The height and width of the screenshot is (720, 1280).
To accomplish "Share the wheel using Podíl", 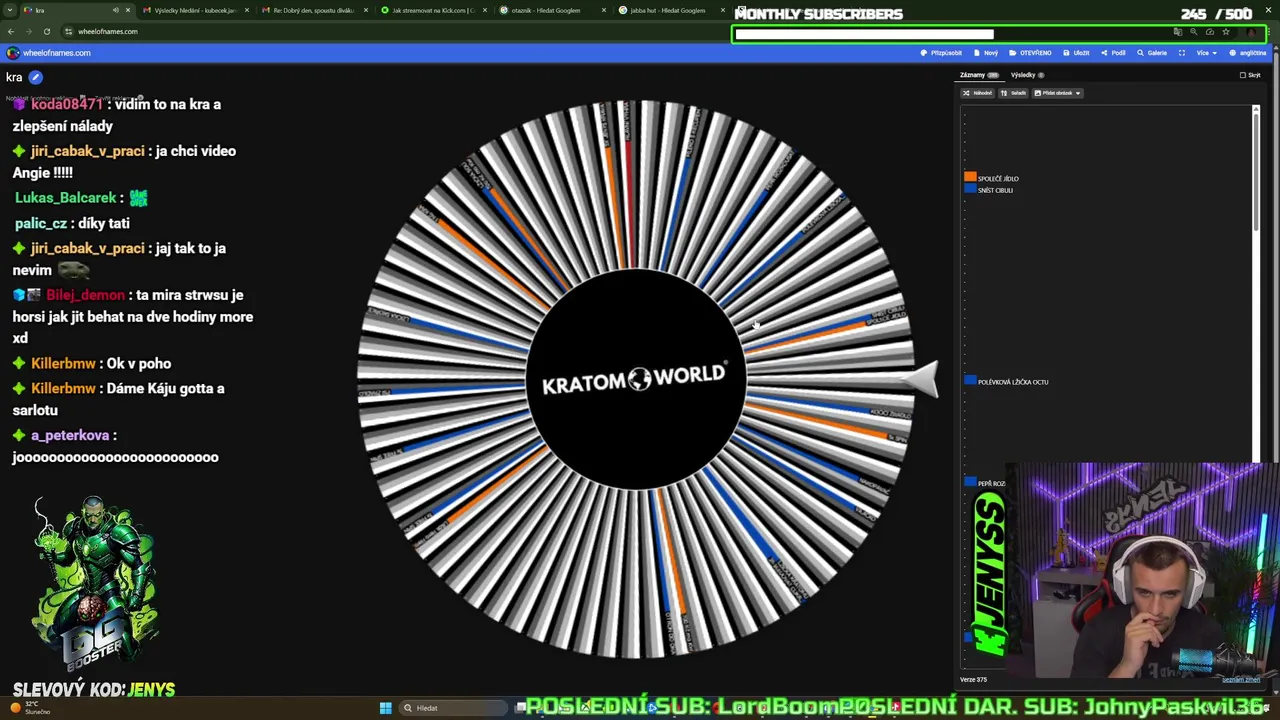I will [x=1113, y=53].
